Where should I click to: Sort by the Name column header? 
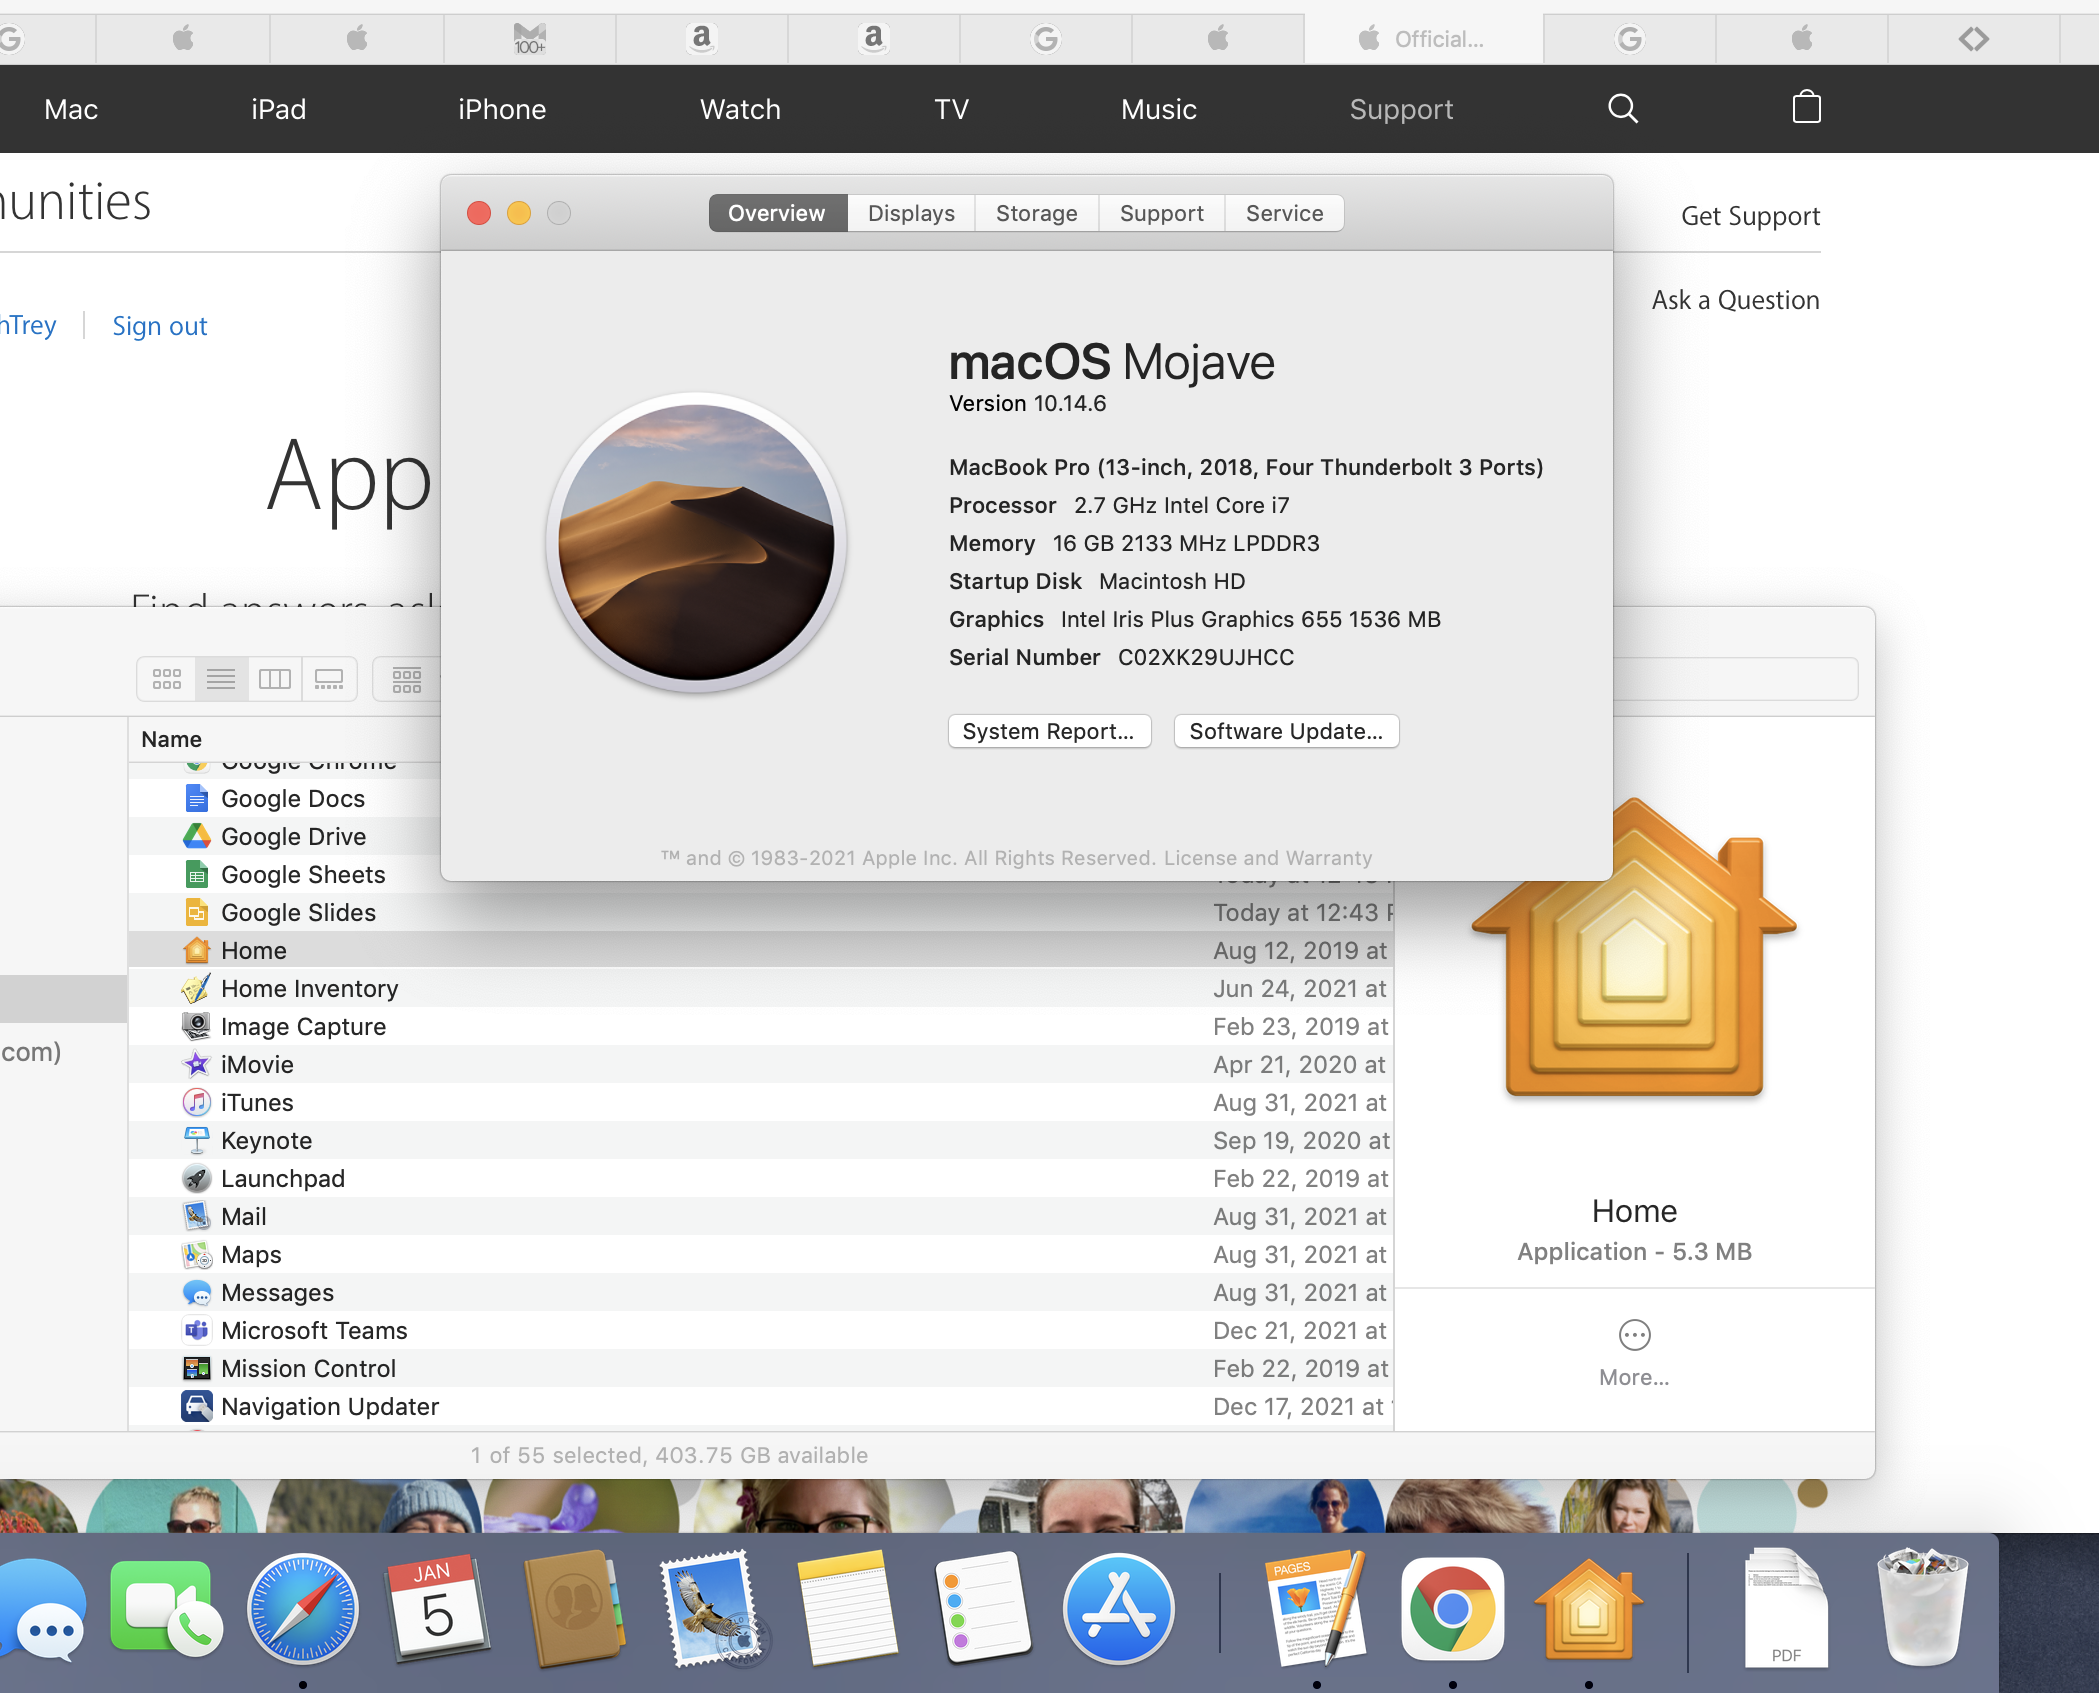172,739
